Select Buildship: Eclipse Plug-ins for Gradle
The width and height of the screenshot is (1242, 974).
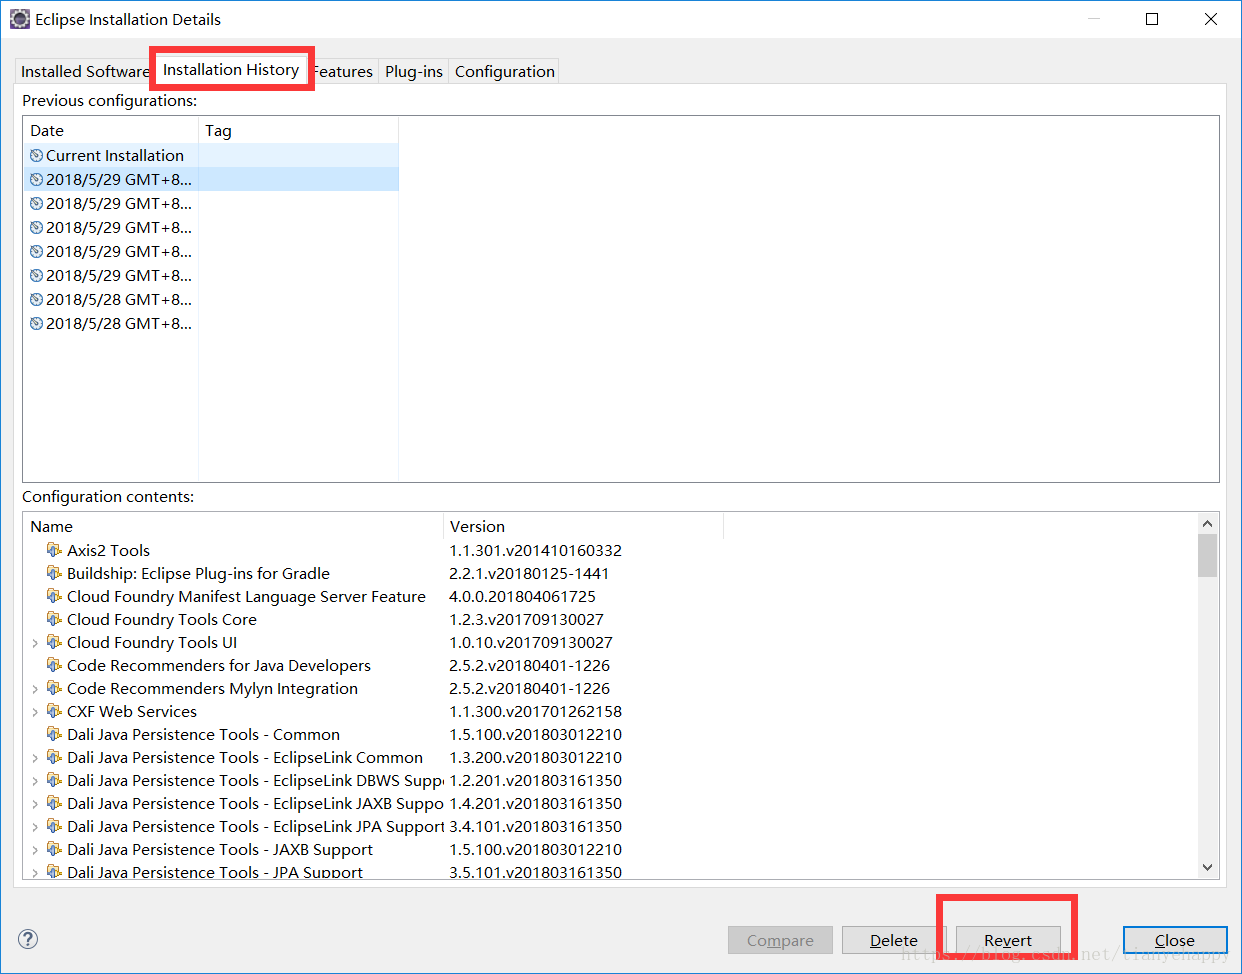click(198, 573)
